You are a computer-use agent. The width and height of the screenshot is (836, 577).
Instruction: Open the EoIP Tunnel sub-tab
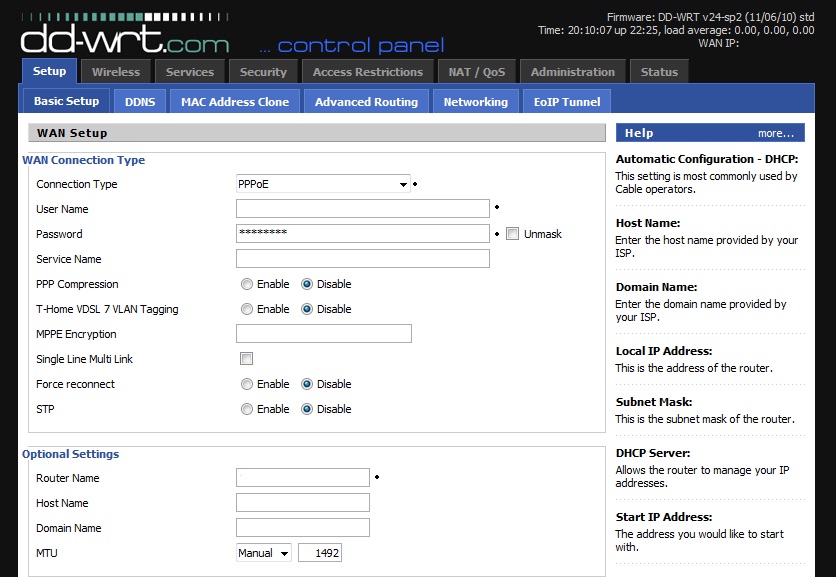(x=566, y=101)
